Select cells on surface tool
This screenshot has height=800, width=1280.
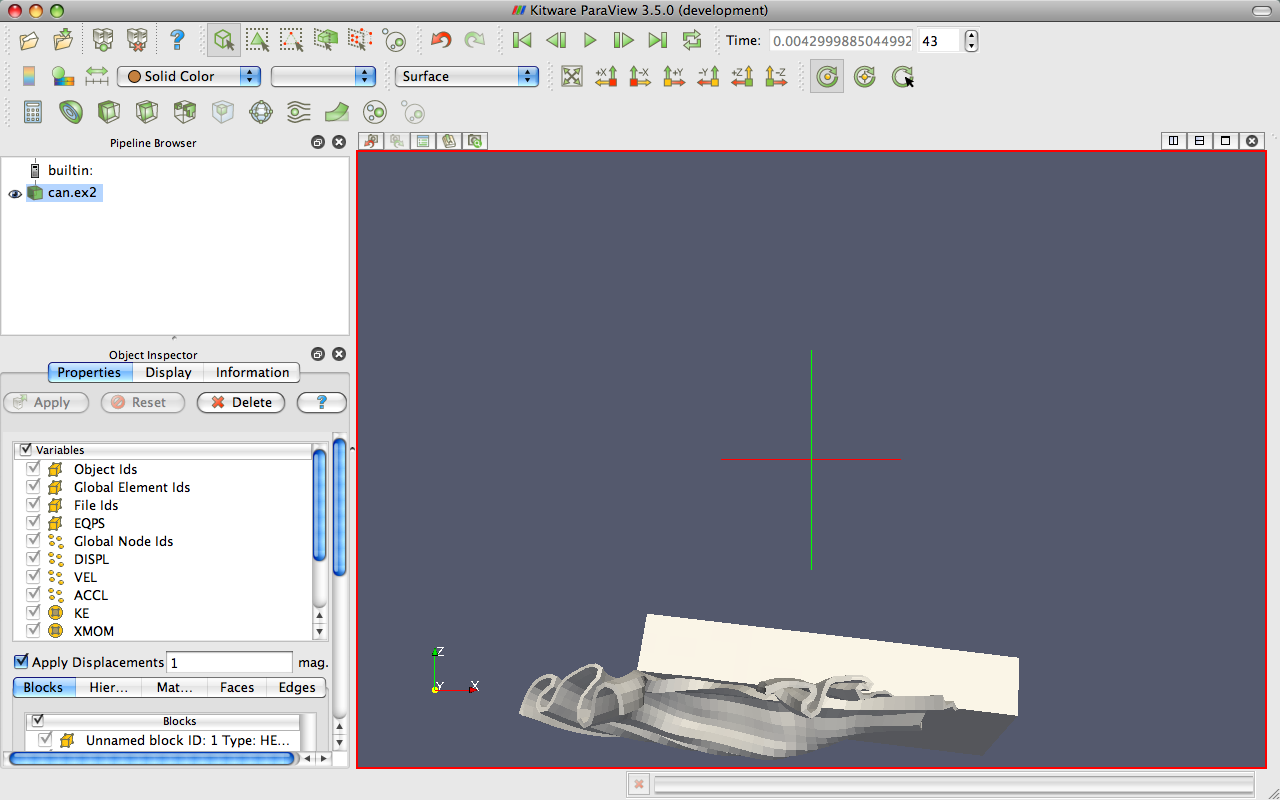click(x=258, y=40)
